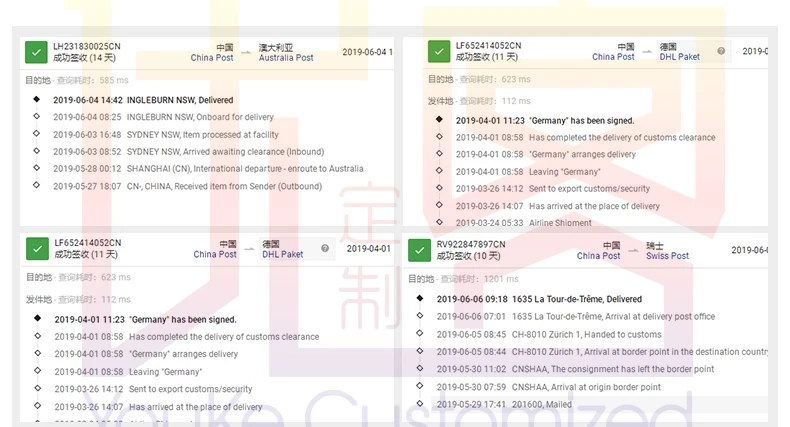Click row 2019-05-29 17:41 201600, Mailed
This screenshot has width=790, height=427.
504,404
